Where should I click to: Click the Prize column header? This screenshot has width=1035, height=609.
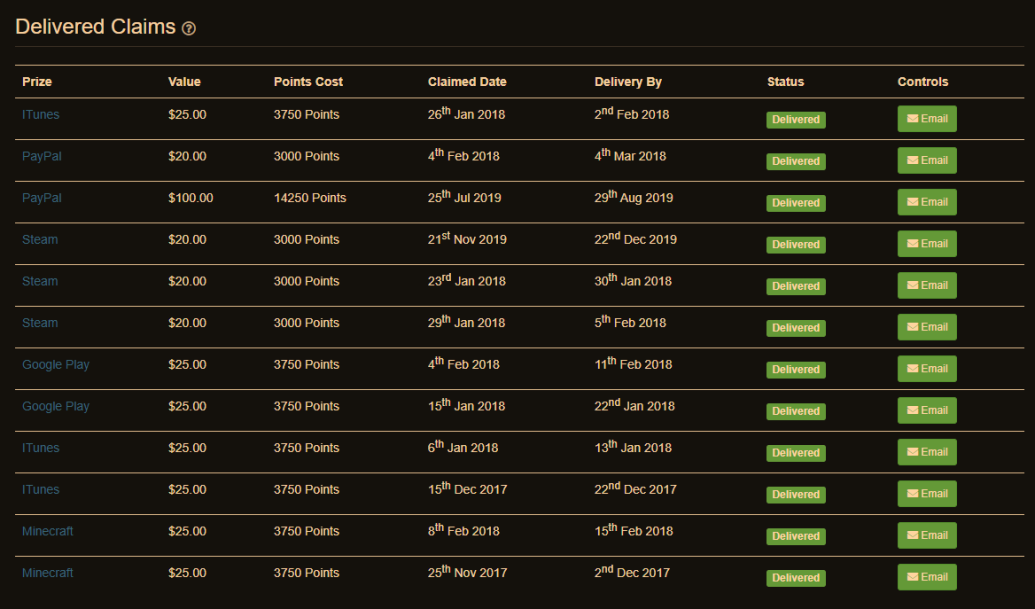pos(37,82)
